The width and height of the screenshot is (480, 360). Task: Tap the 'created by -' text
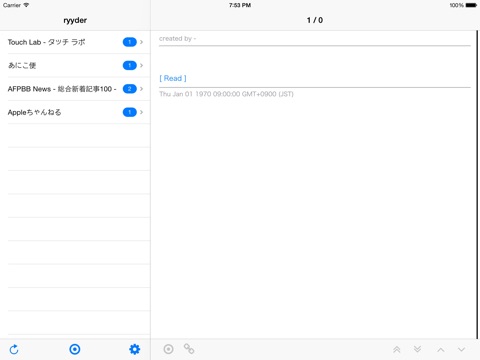[177, 39]
